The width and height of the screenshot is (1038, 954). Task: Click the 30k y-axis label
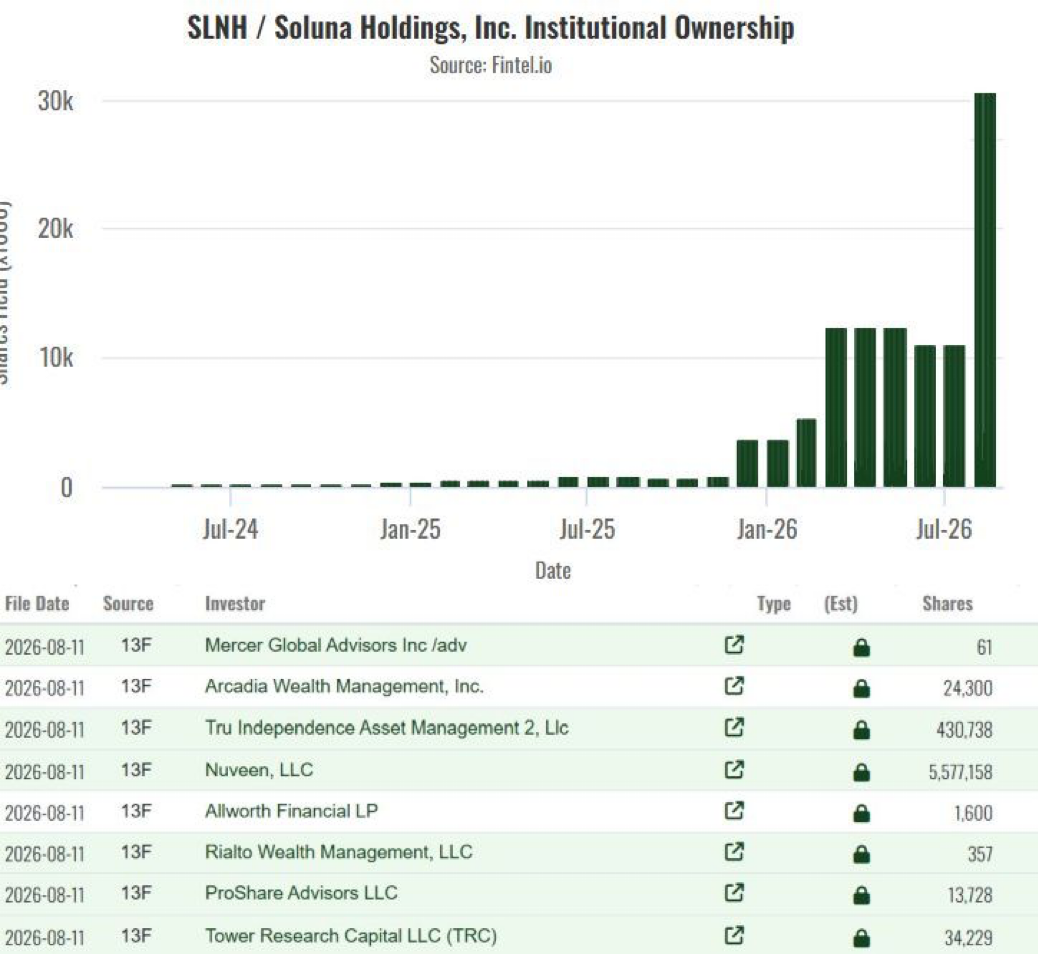pos(56,101)
